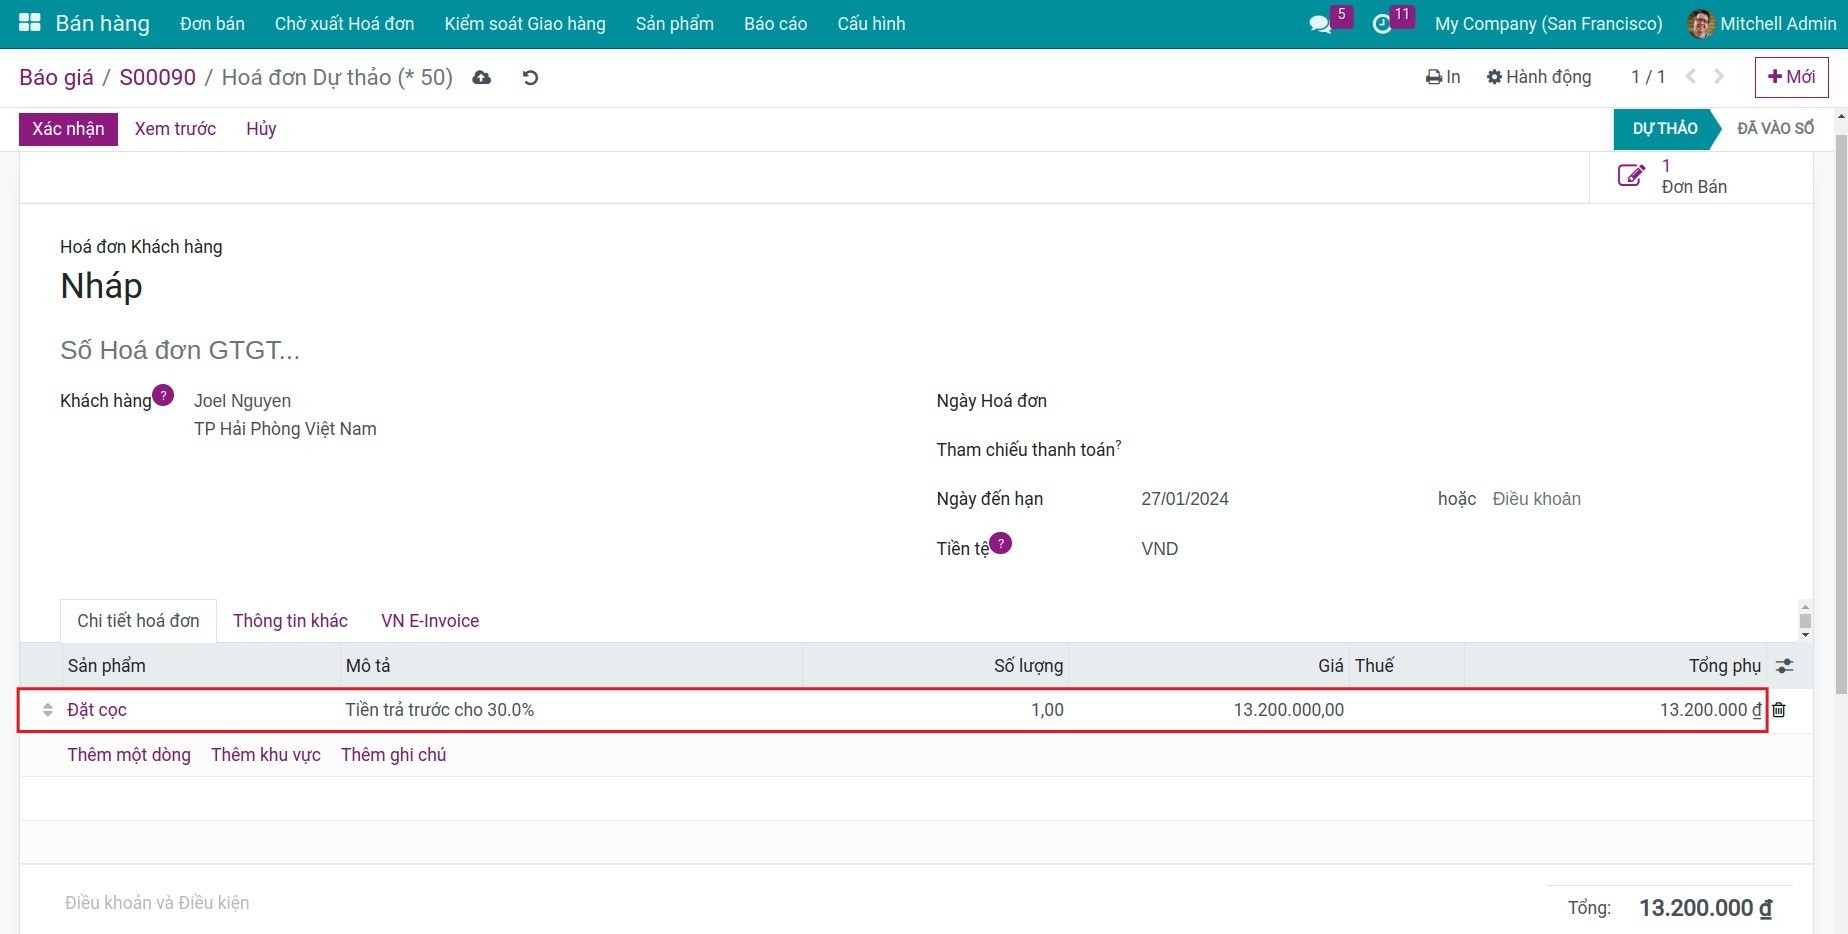This screenshot has width=1848, height=934.
Task: Open the Báo cáo menu
Action: 775,24
